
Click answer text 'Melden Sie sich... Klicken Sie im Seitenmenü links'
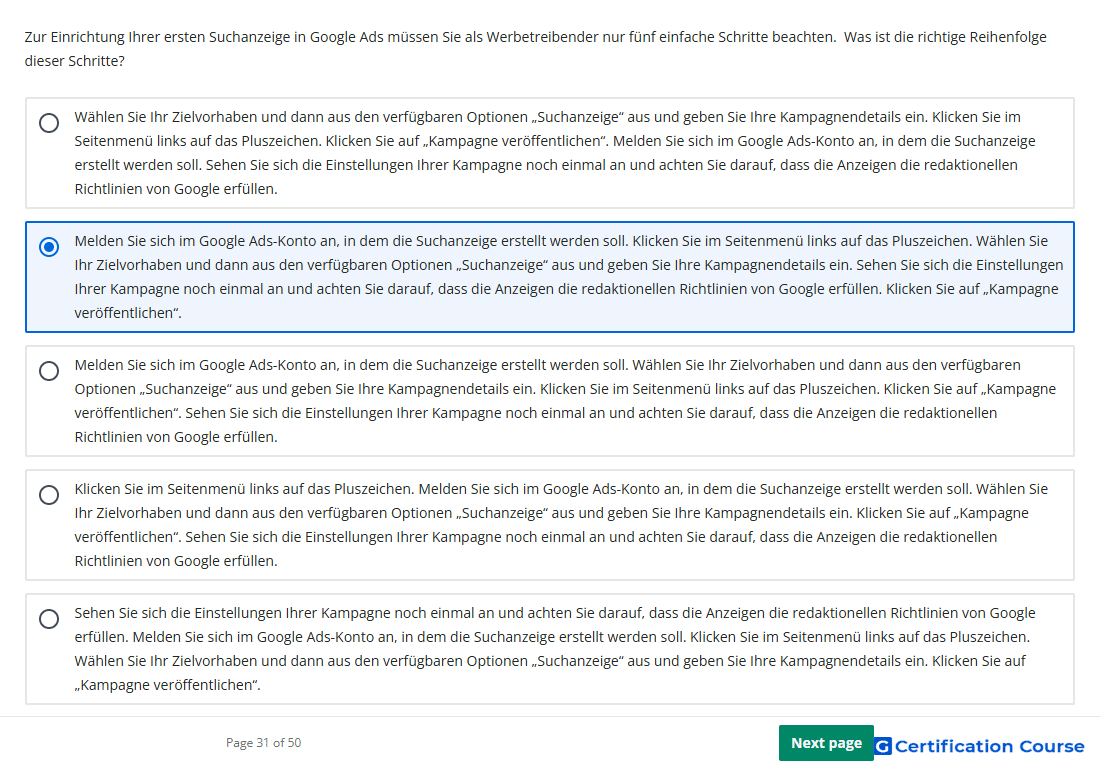(x=569, y=277)
